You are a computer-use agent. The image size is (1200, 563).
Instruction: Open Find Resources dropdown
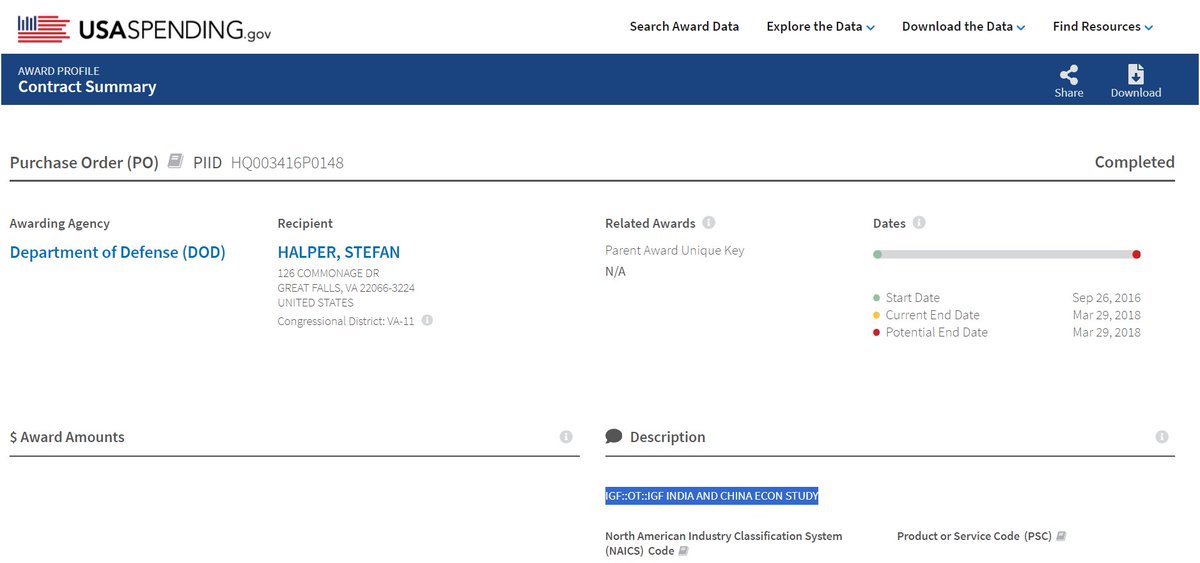pyautogui.click(x=1102, y=27)
